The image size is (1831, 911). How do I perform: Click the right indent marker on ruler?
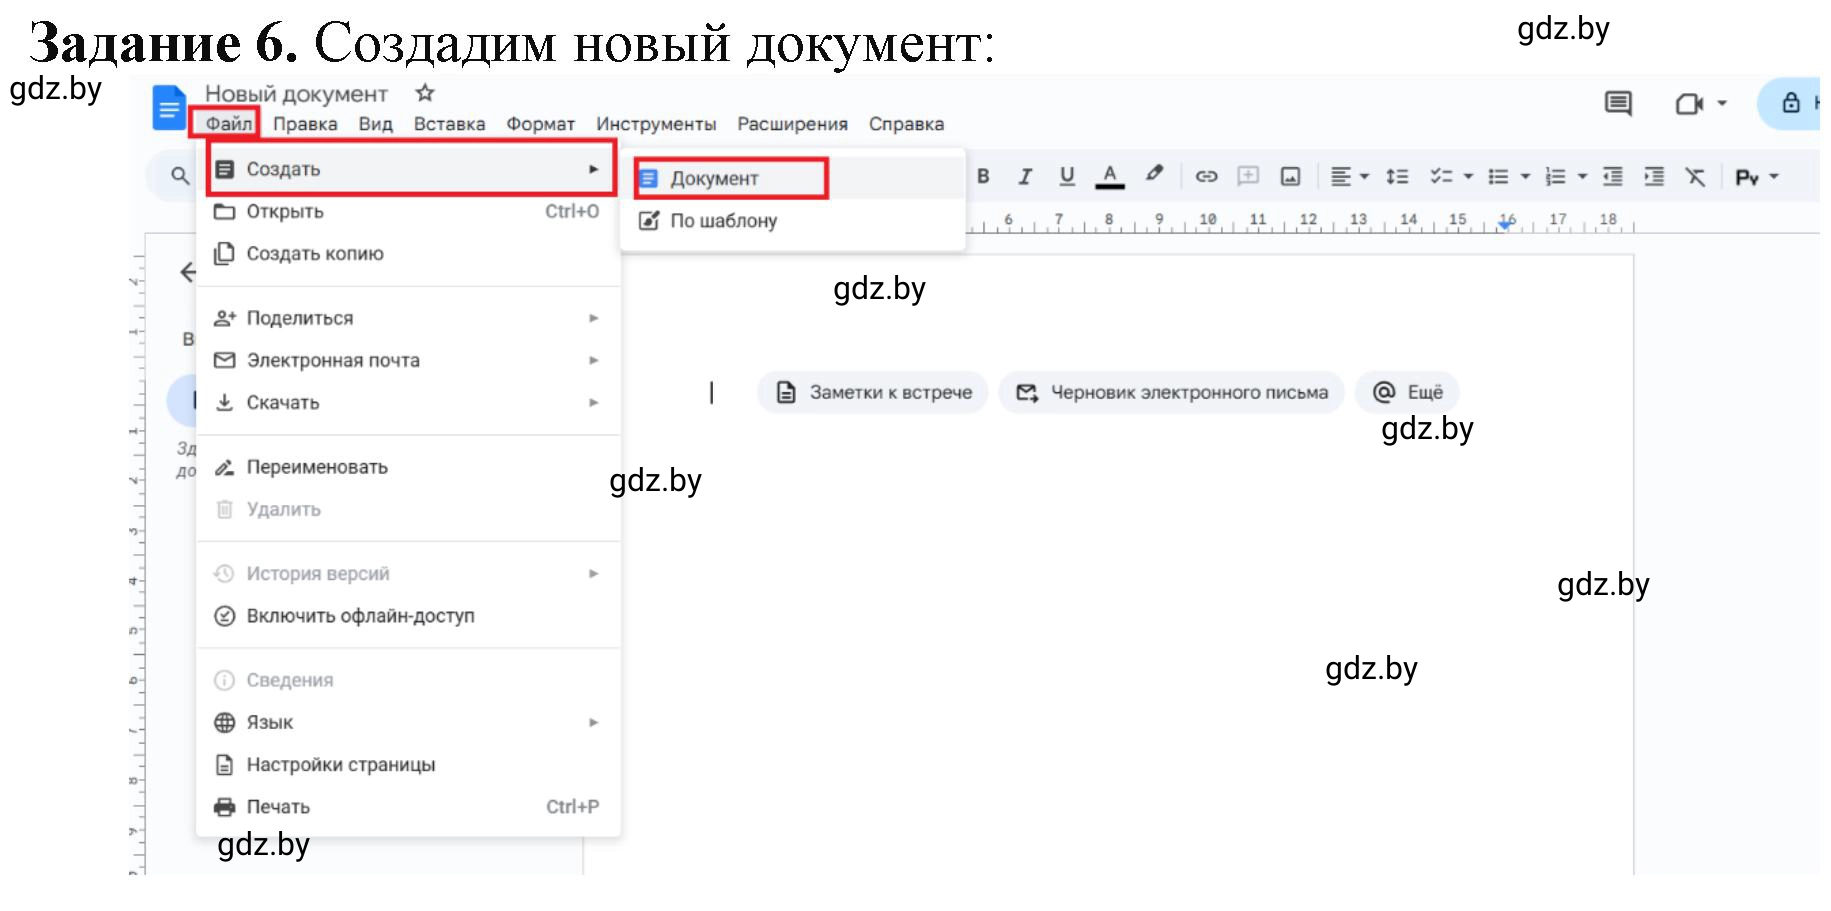(1505, 225)
